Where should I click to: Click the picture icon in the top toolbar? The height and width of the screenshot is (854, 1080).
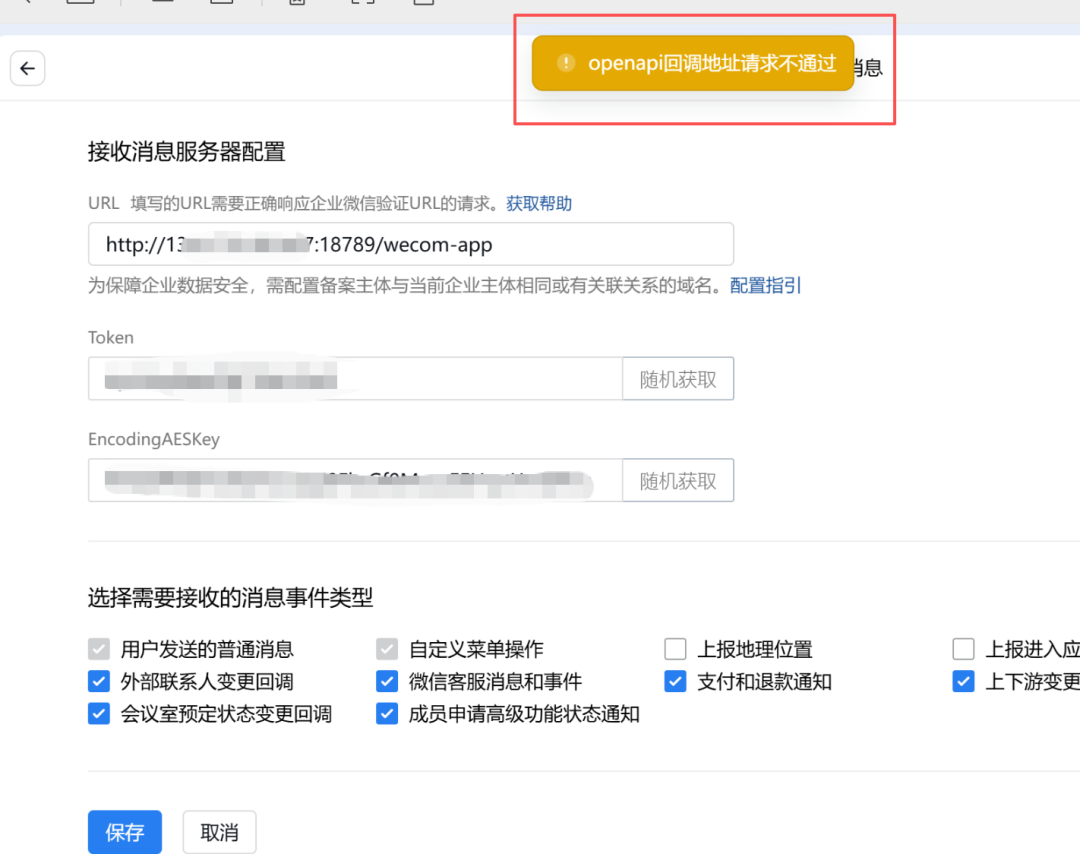coord(295,4)
